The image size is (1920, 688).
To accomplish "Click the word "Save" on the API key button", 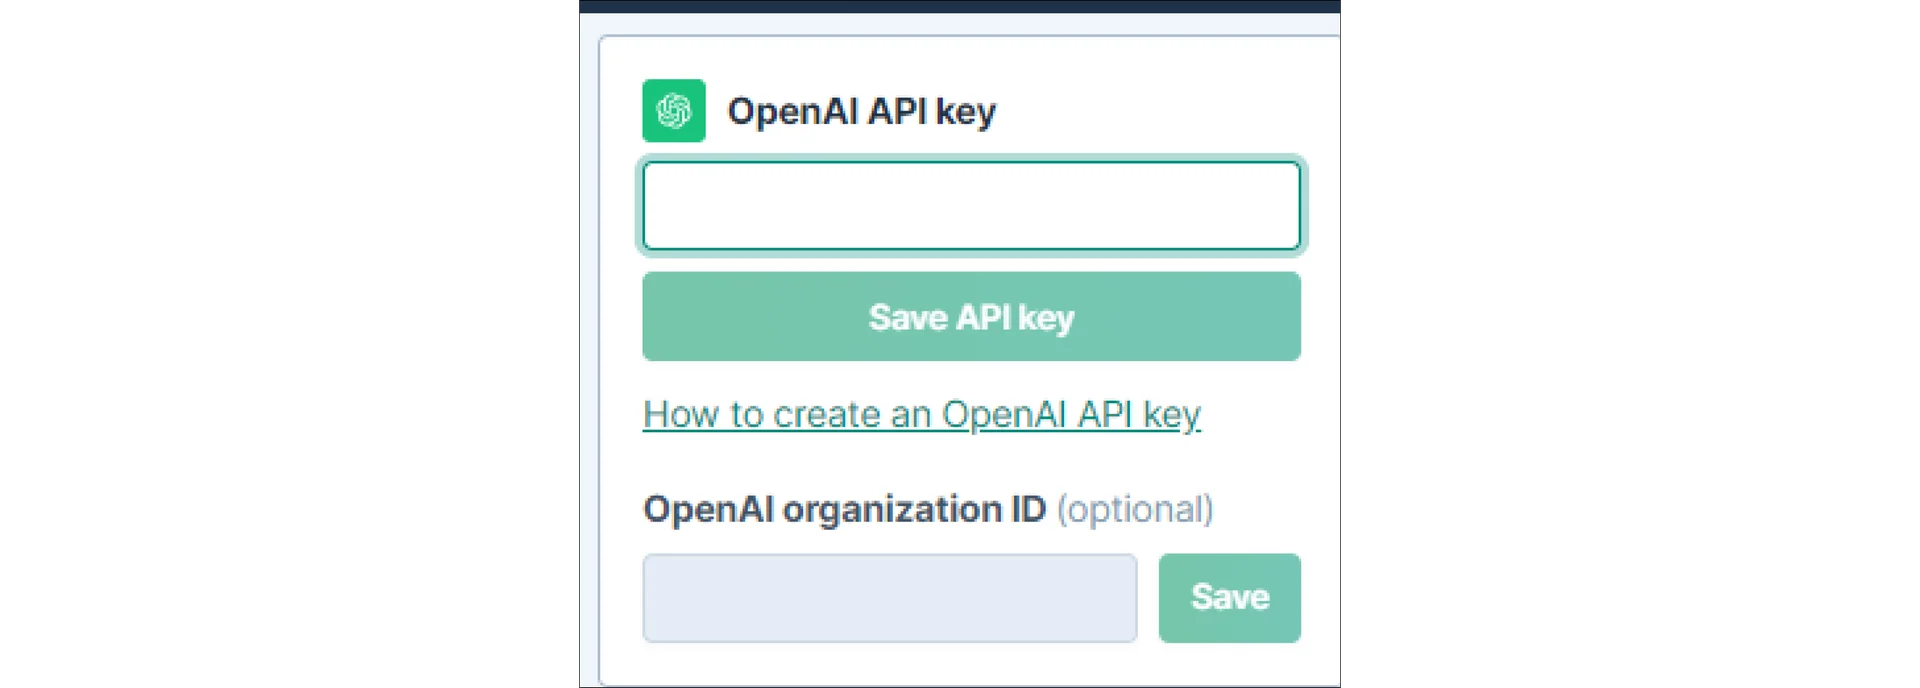I will tap(907, 317).
